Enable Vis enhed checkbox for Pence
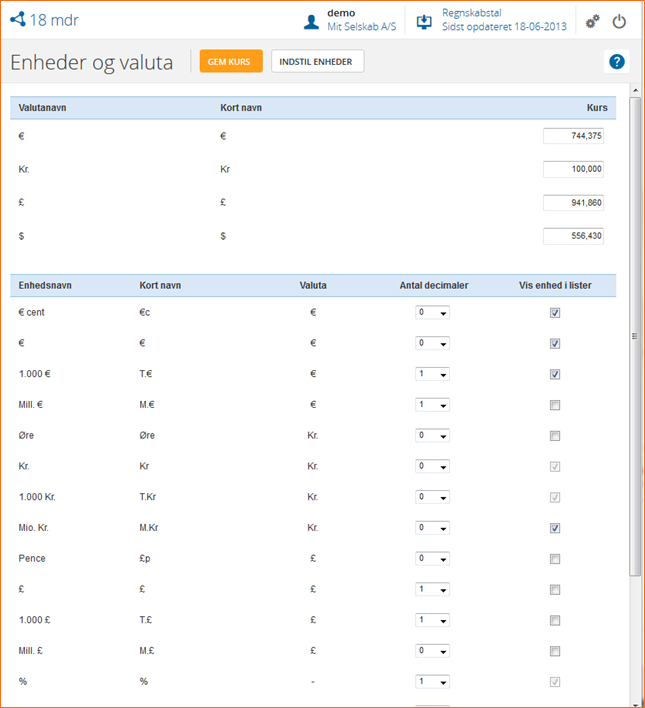This screenshot has width=645, height=708. (x=555, y=559)
